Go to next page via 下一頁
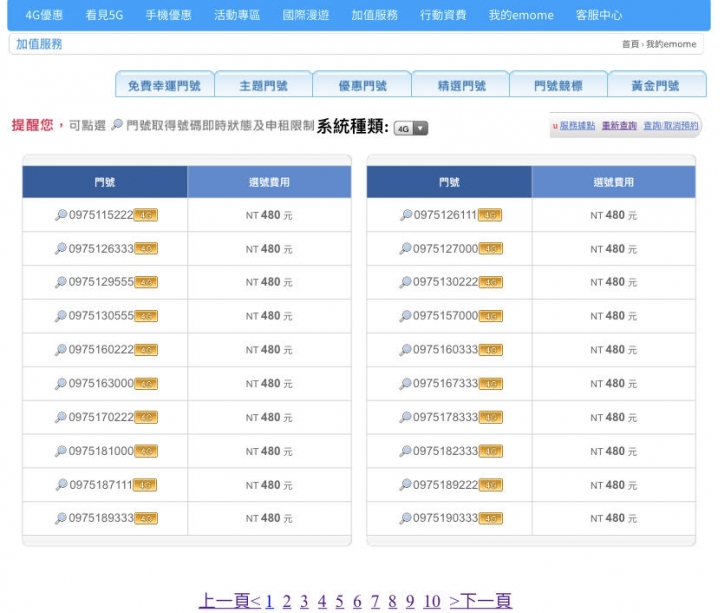Screen dimensions: 720x613 481,601
